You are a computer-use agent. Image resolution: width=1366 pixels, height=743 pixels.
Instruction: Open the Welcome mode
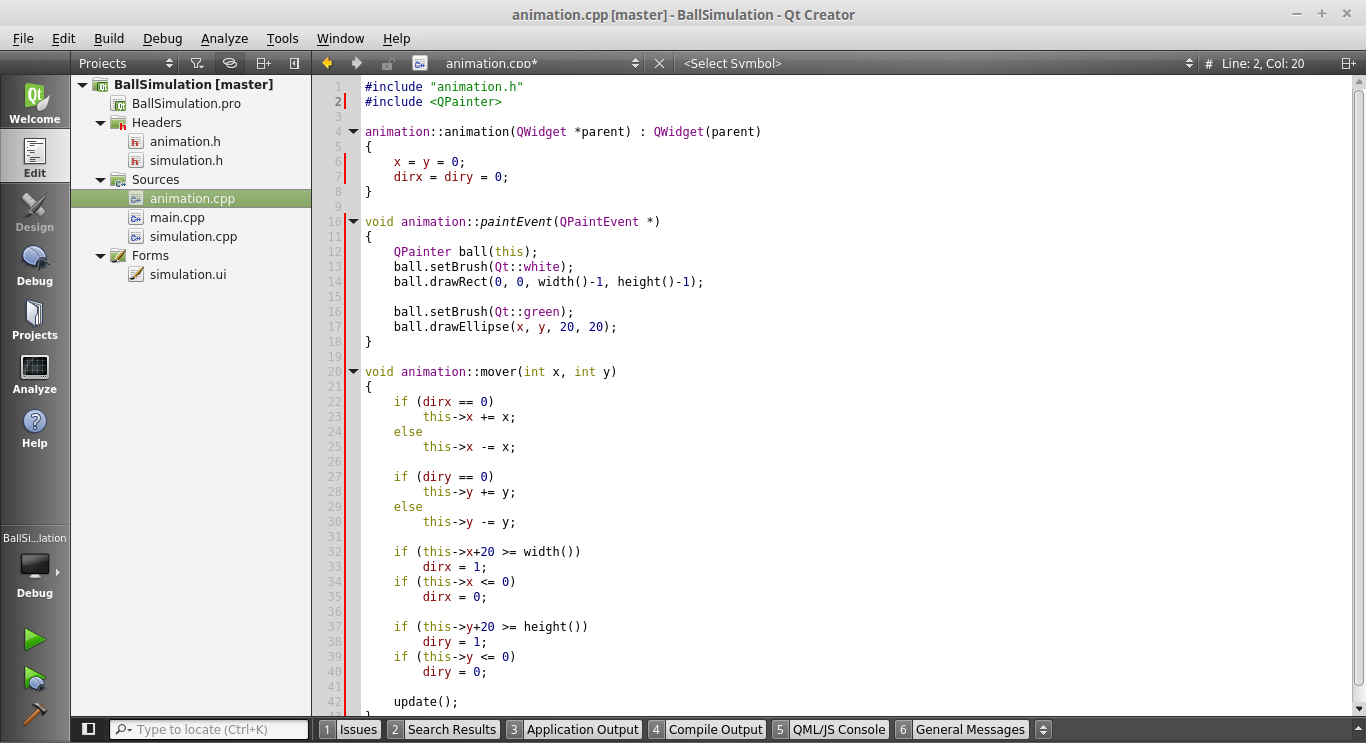coord(35,103)
